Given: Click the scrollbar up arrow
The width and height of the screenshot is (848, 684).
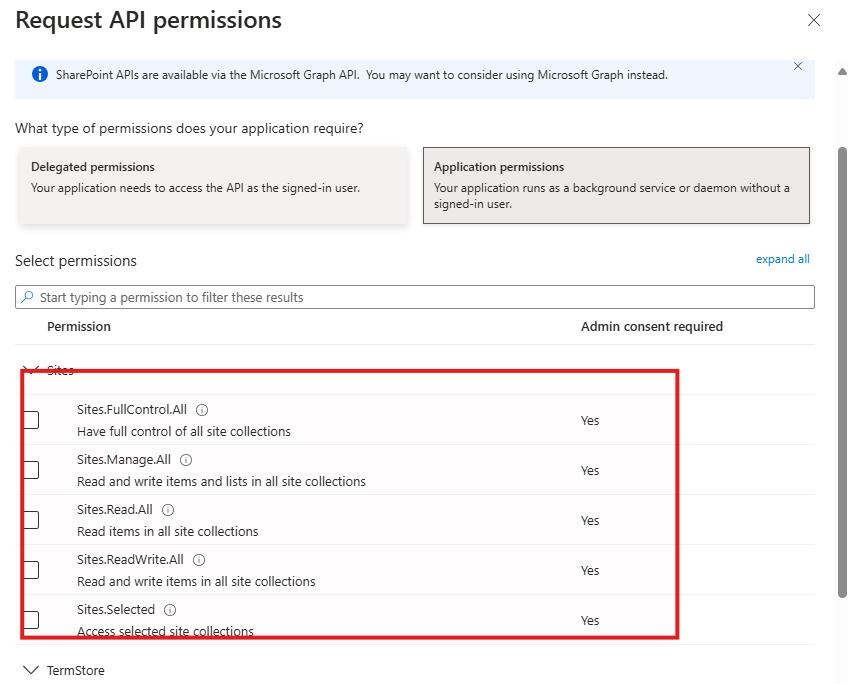Looking at the screenshot, I should (x=842, y=71).
